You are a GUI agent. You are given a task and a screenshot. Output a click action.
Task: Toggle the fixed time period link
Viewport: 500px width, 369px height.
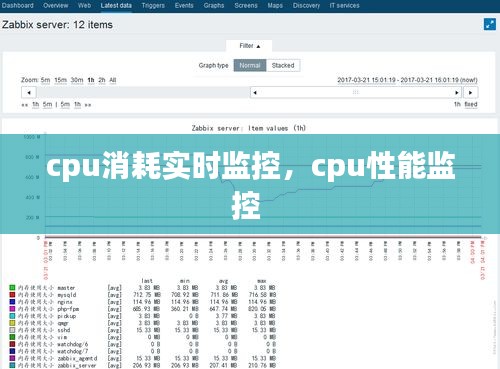click(471, 104)
